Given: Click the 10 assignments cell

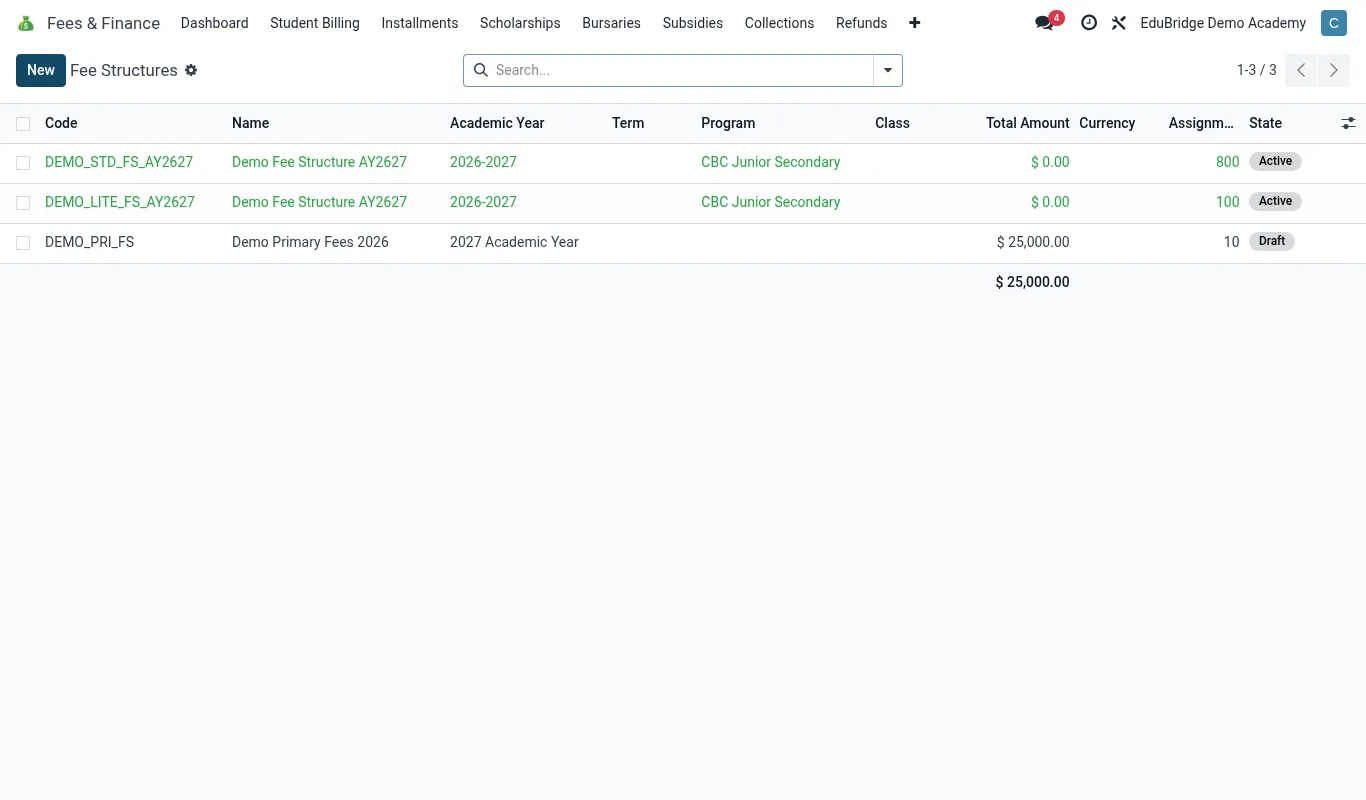Looking at the screenshot, I should coord(1231,242).
